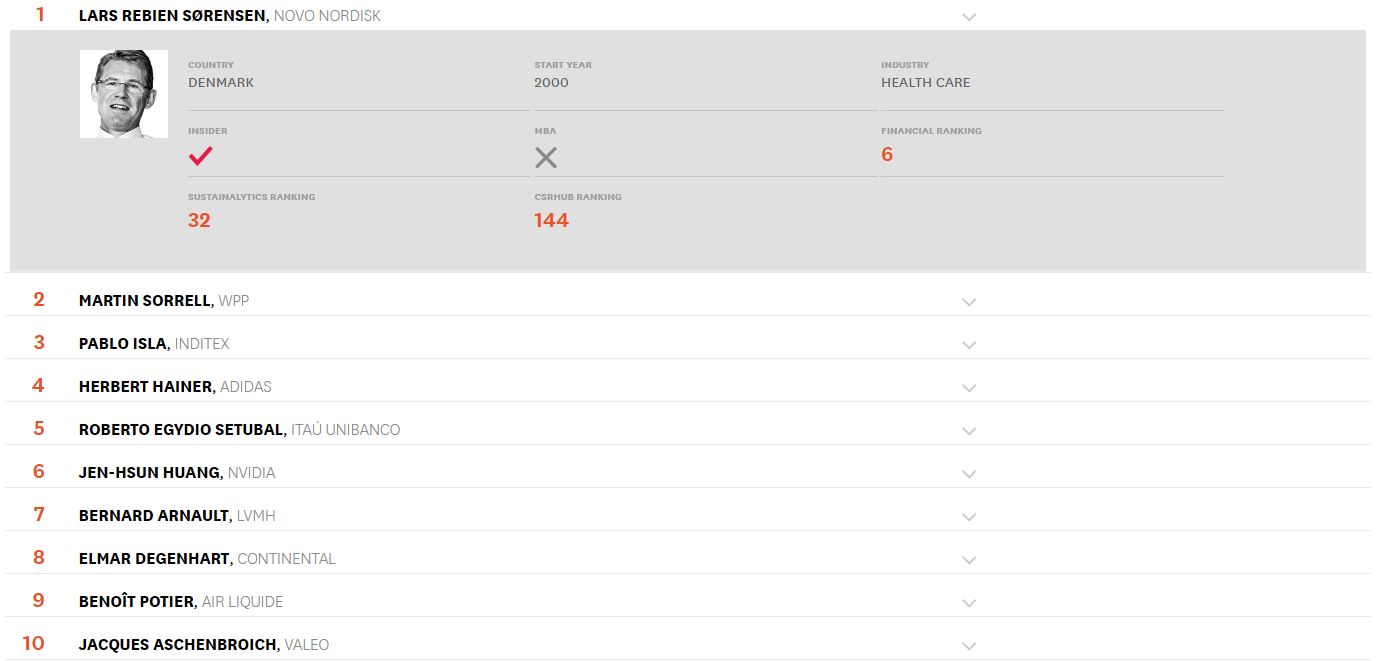Click the Valeo company label
Screen dimensions: 1381x661
coord(307,644)
